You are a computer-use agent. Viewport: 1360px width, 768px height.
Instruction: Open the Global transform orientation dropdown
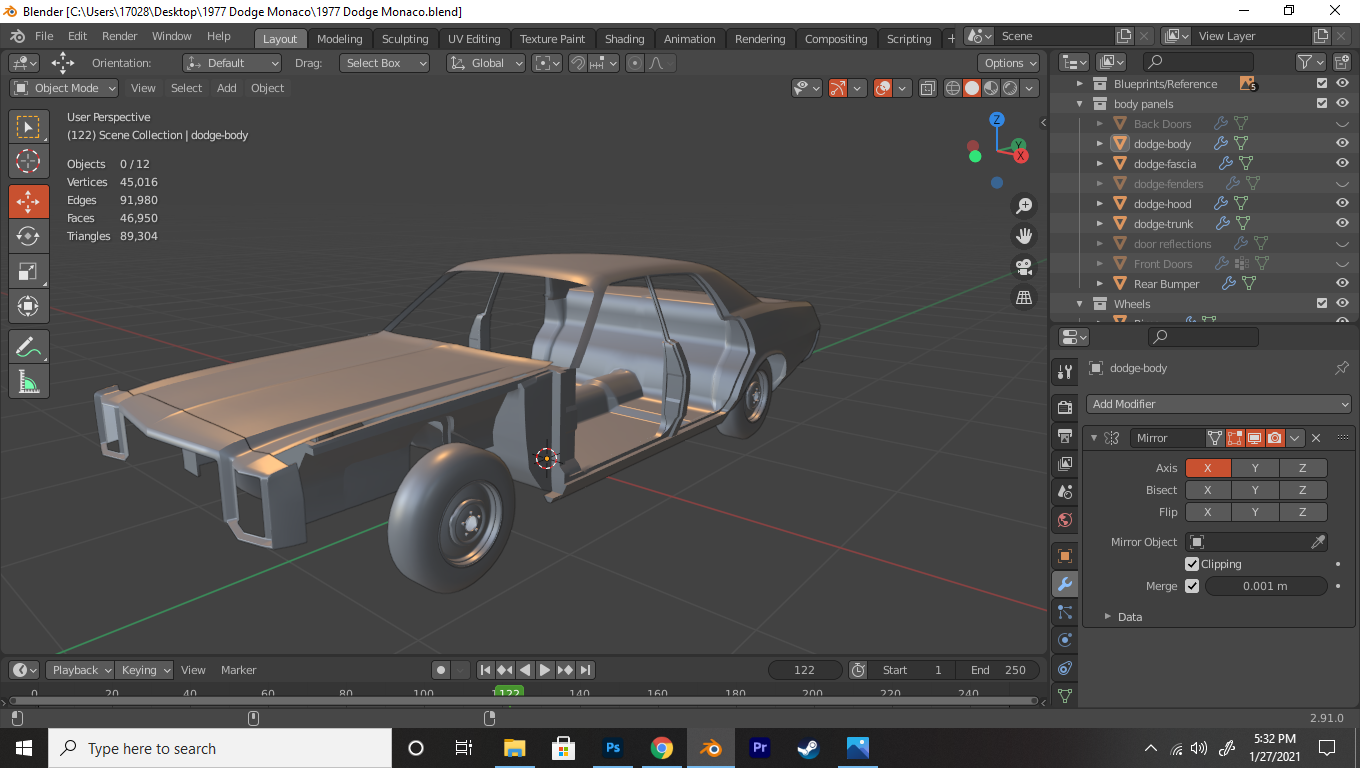tap(486, 63)
